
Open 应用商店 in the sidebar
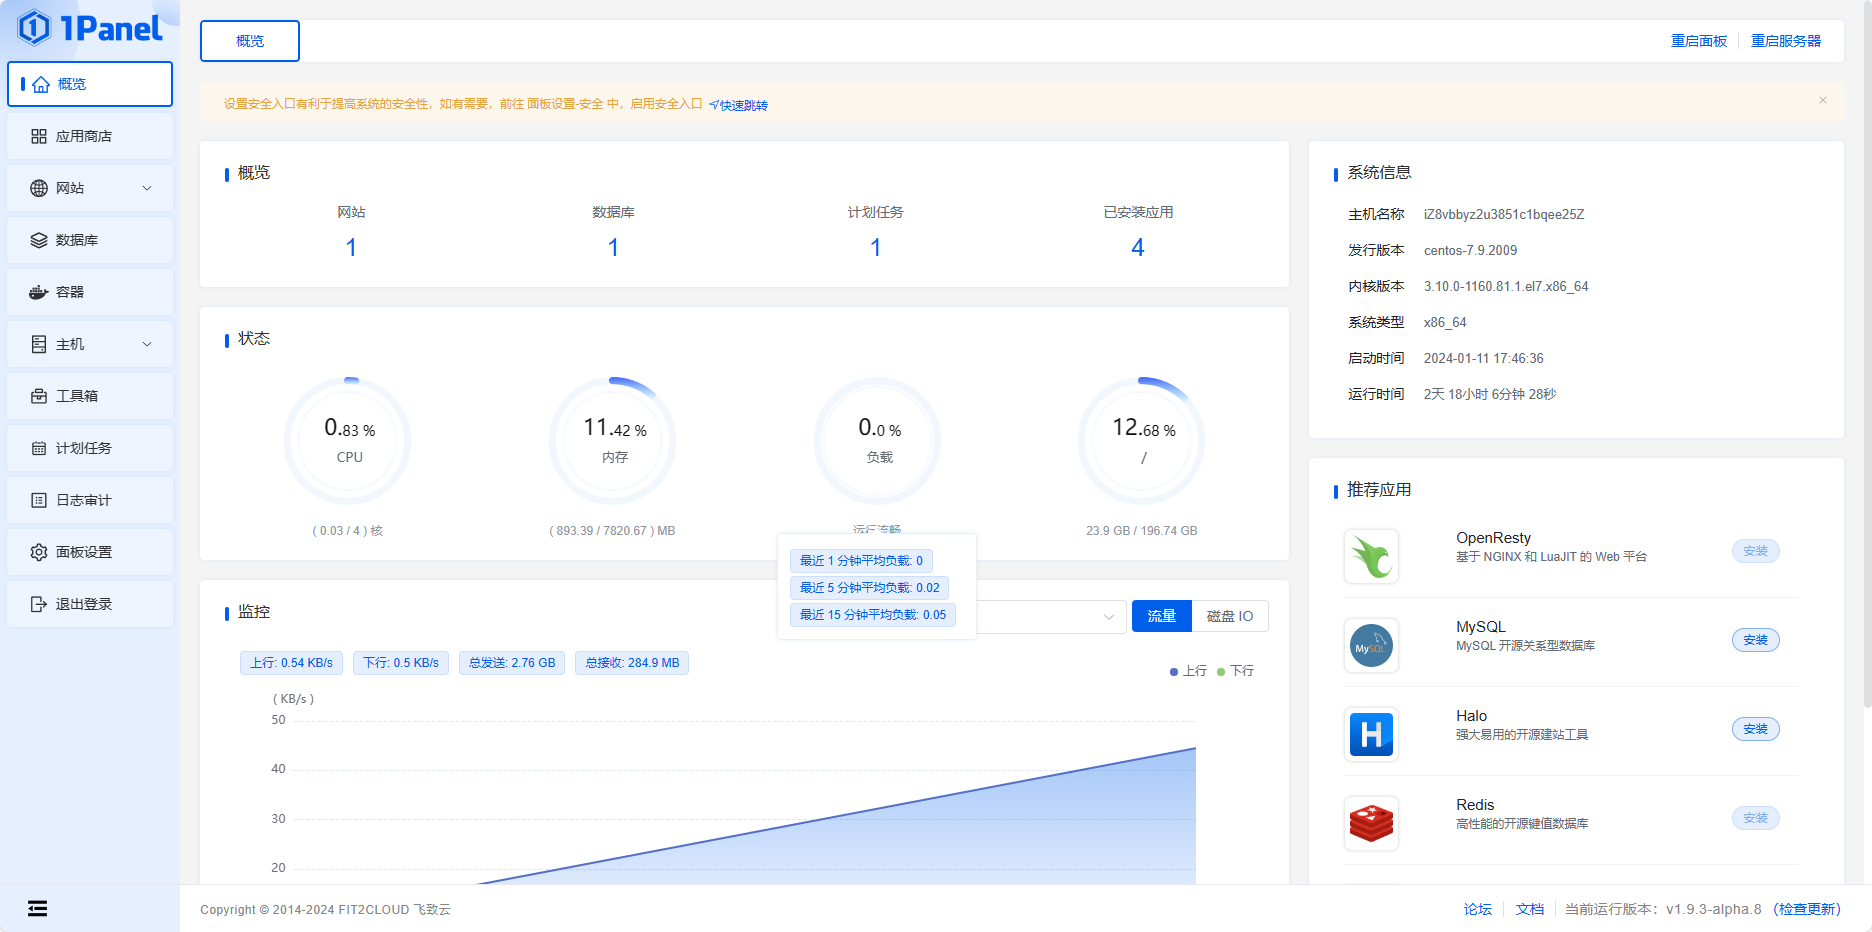pos(90,136)
